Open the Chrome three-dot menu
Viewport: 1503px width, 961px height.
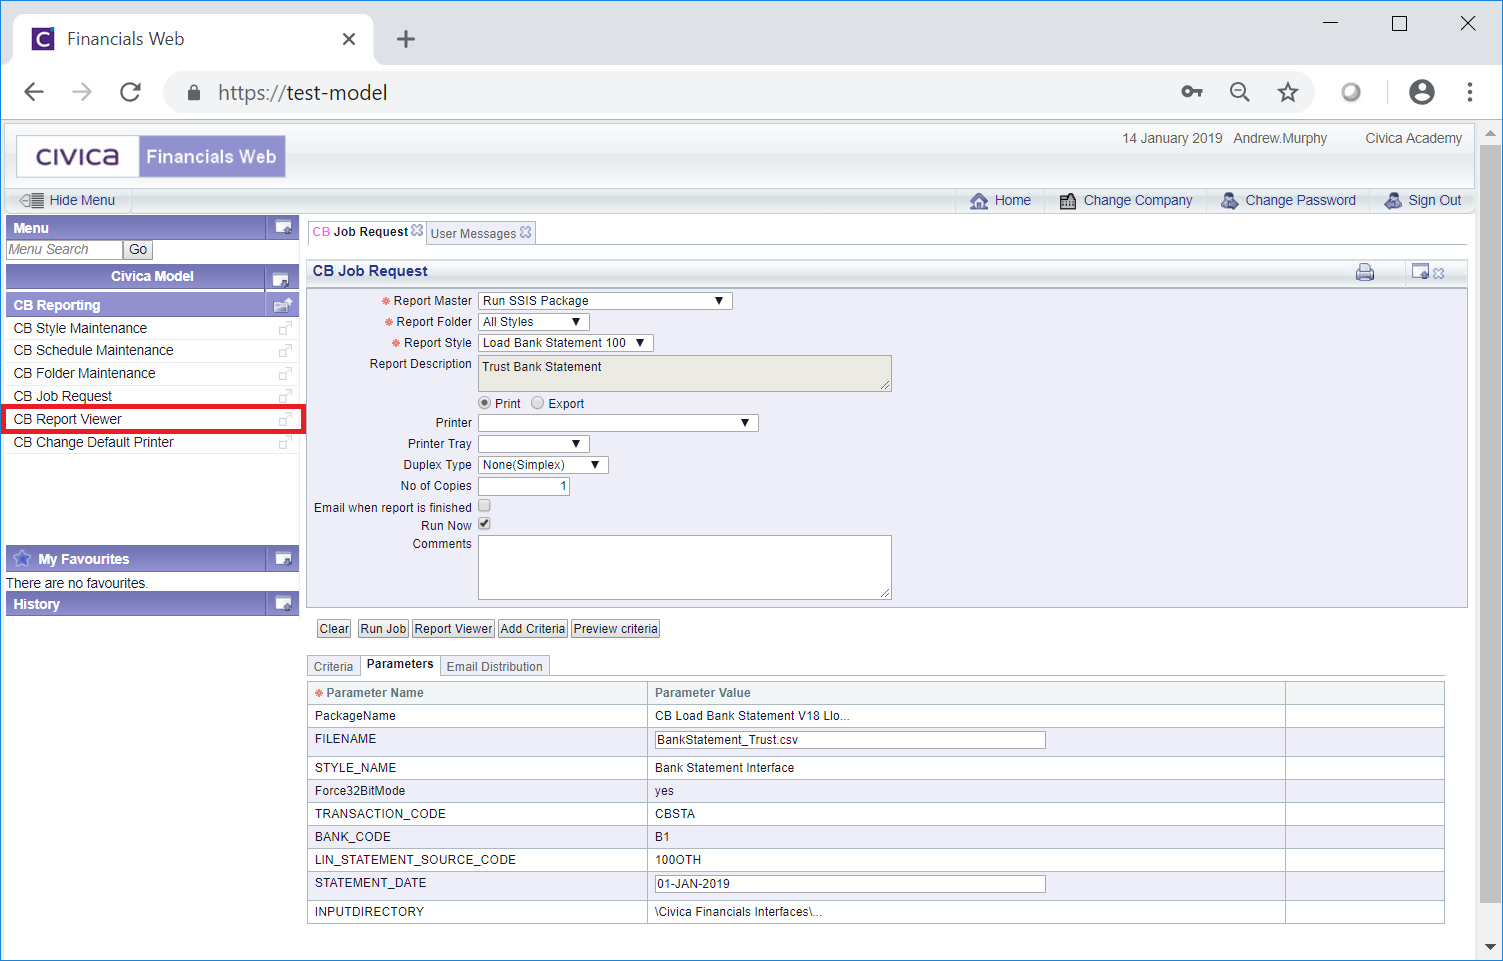pos(1470,92)
